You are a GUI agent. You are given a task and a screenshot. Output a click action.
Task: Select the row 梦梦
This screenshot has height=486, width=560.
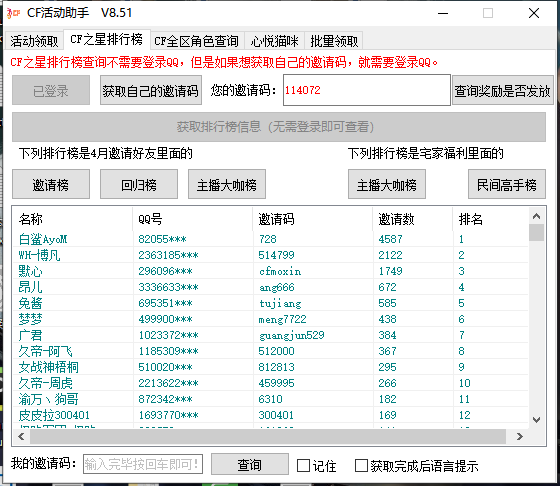[x=270, y=319]
